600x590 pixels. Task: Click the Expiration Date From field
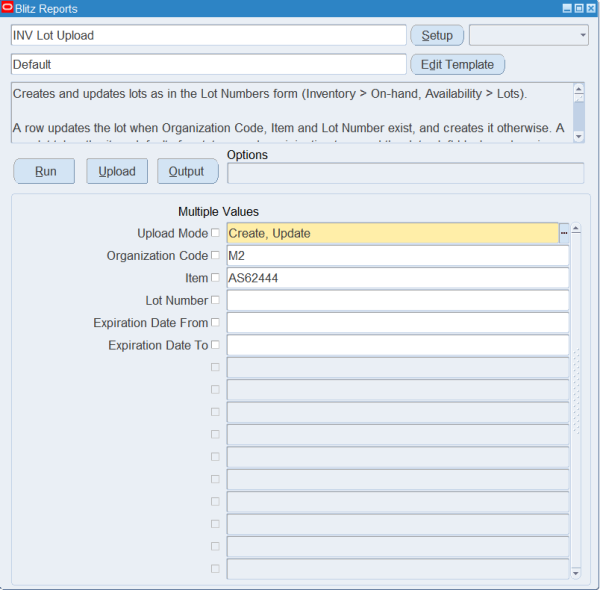398,323
